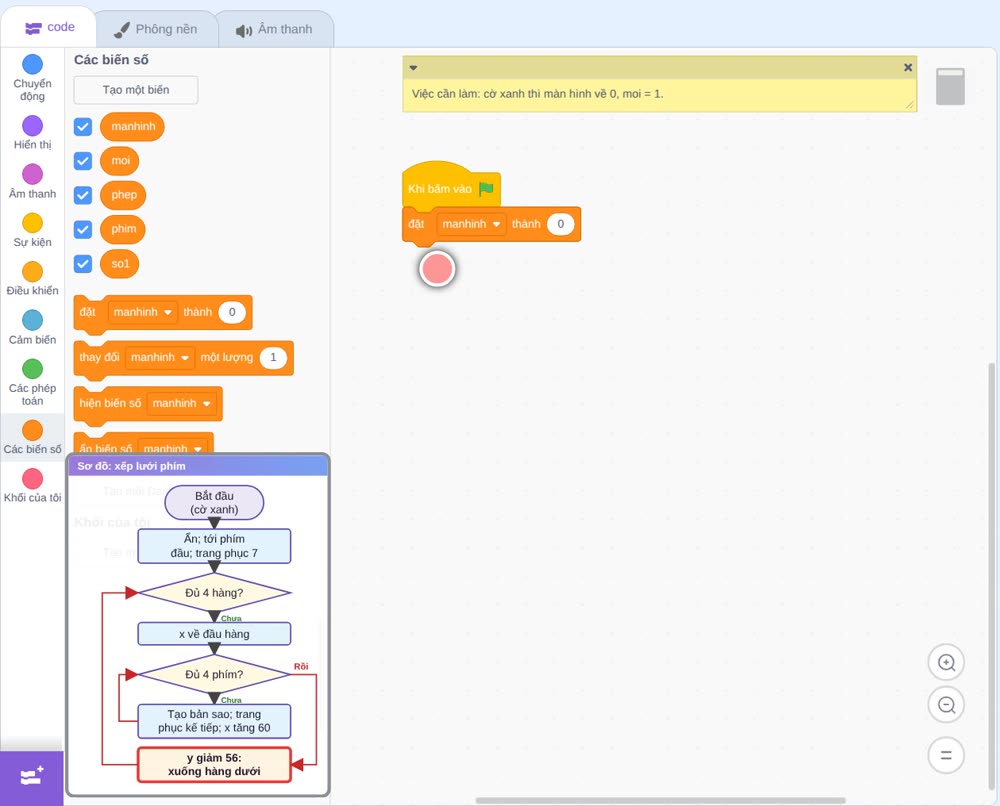Click the green flag on the hat block
Screen dimensions: 1000x806
[x=487, y=189]
